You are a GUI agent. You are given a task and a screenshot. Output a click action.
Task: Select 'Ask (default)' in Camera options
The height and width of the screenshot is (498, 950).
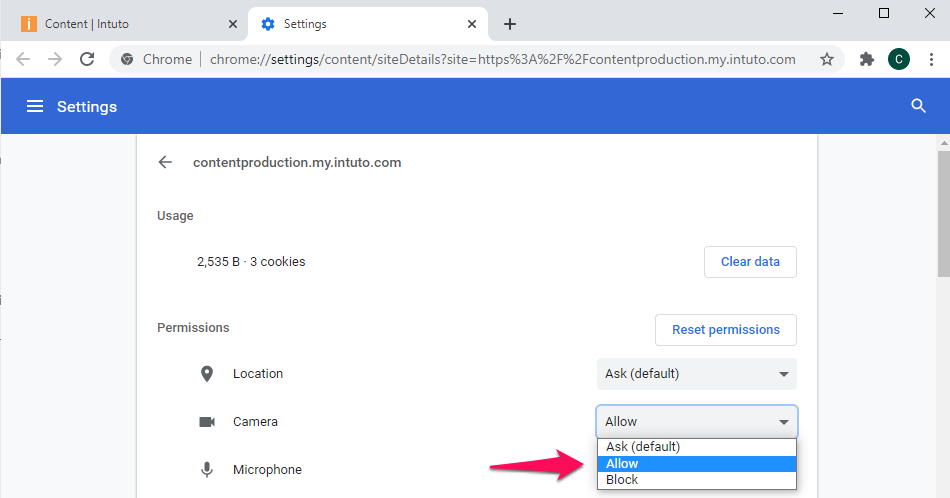coord(696,447)
